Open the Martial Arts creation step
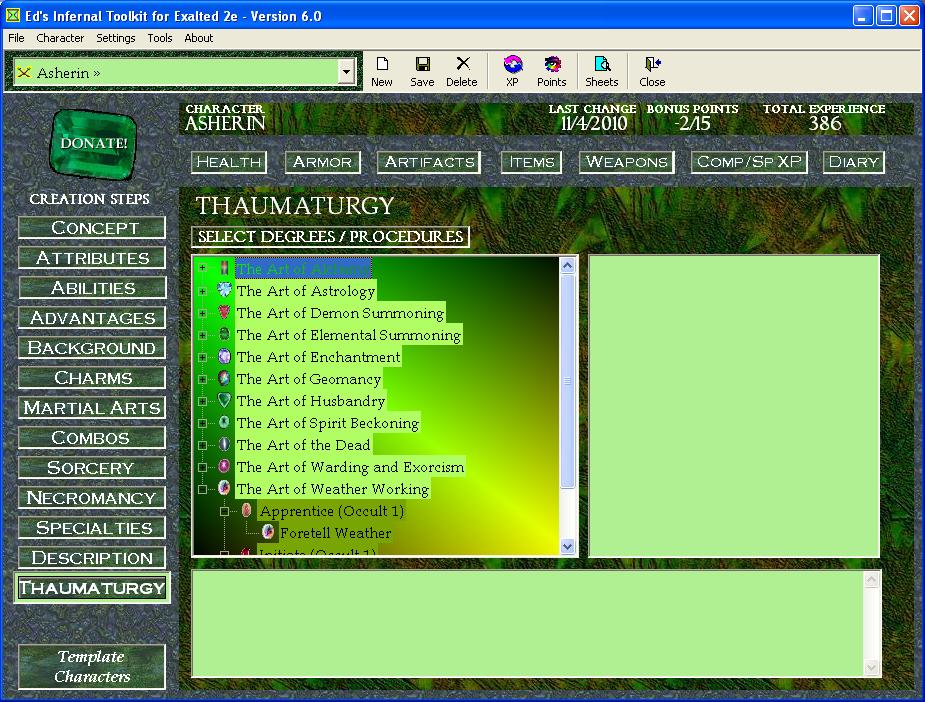The image size is (925, 702). pyautogui.click(x=92, y=408)
